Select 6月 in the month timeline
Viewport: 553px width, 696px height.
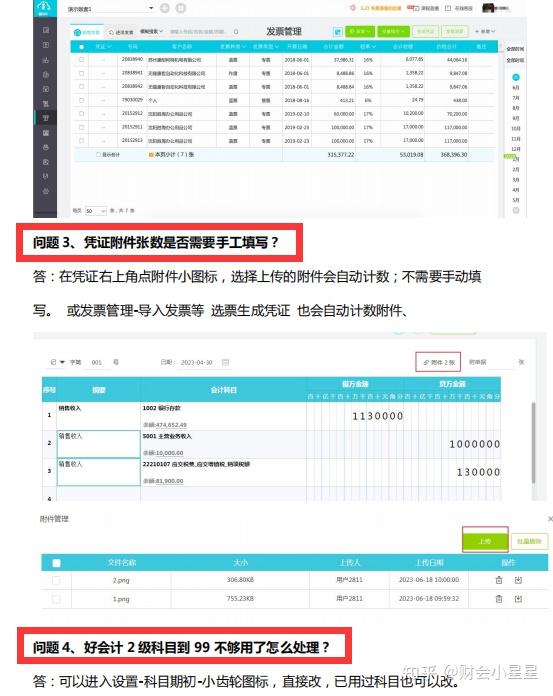coord(516,87)
